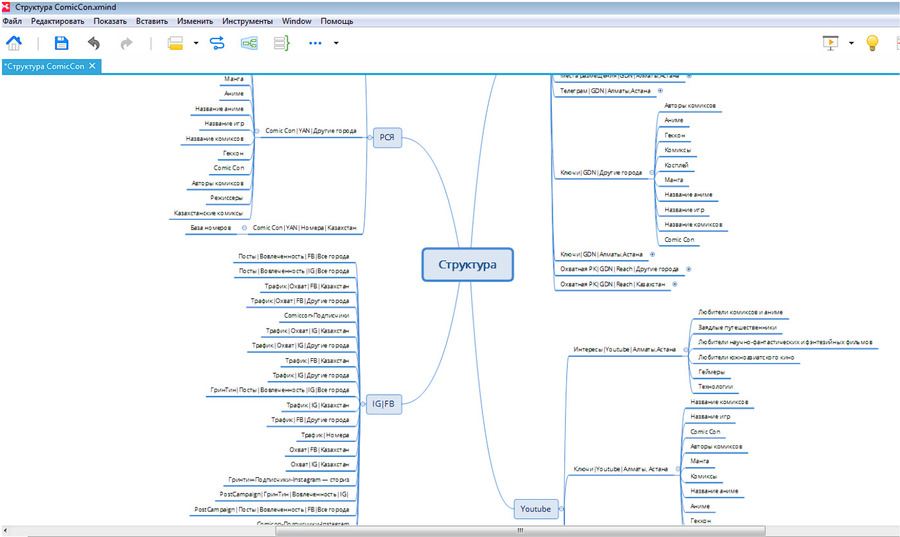Collapse the IG|FB branch toggle
The image size is (900, 537).
coord(363,404)
